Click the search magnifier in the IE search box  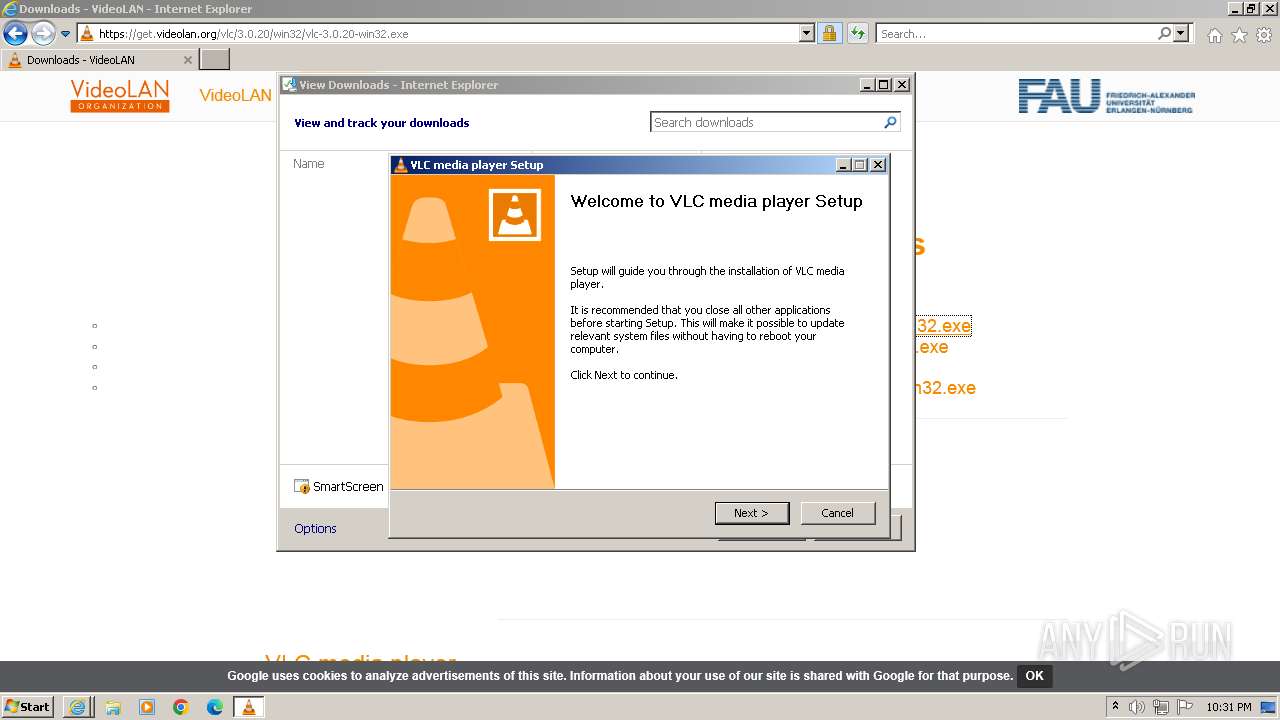point(1164,33)
